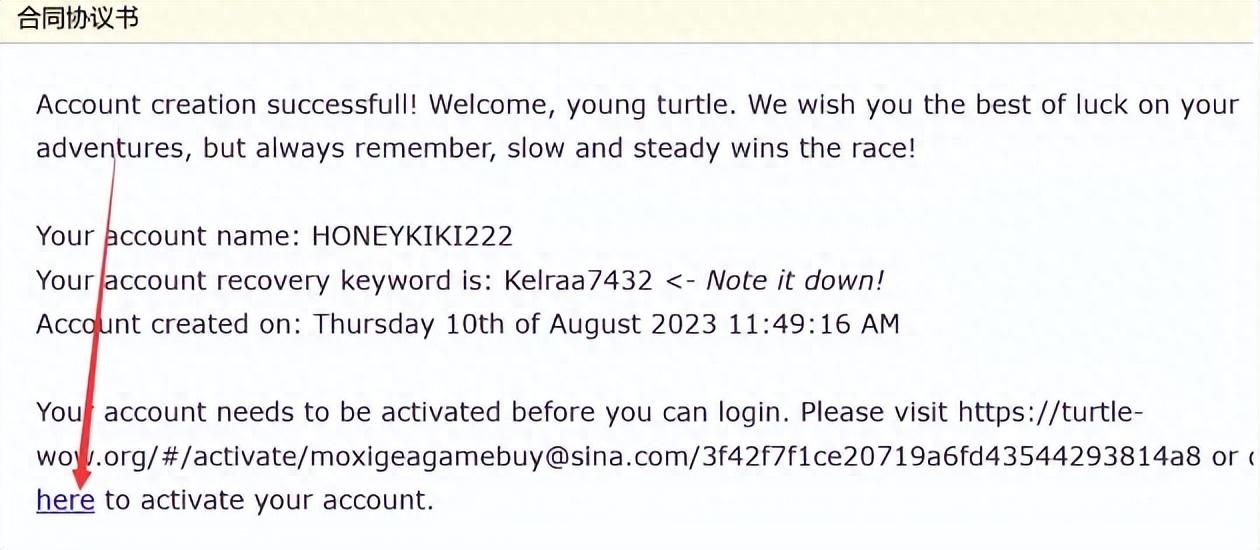Click the '<-' arrow after the keyword

[680, 281]
